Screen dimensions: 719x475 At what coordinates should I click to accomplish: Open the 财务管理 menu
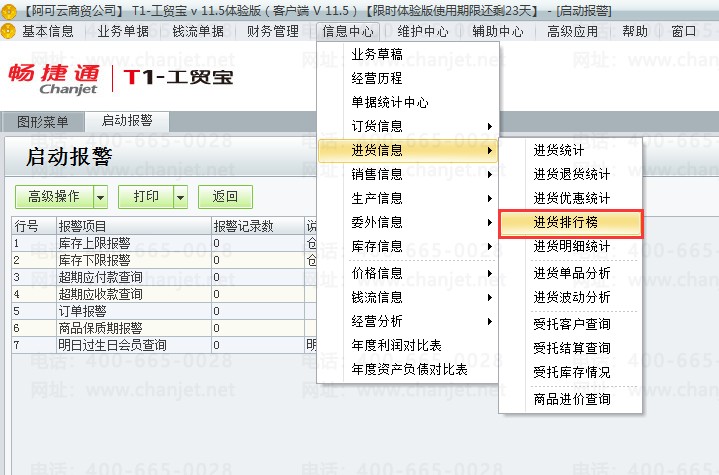tap(272, 31)
